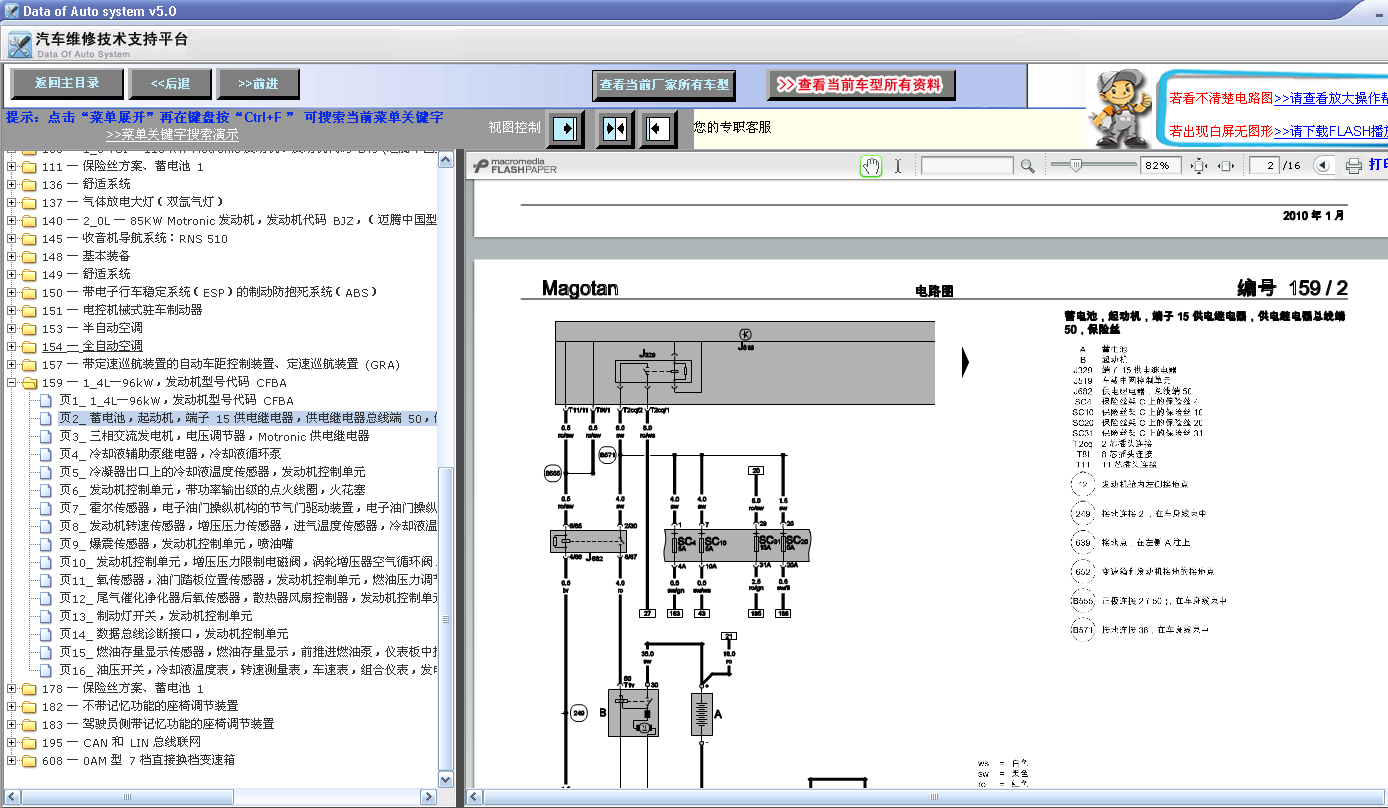
Task: Click the FlashPaper search text field
Action: point(967,166)
